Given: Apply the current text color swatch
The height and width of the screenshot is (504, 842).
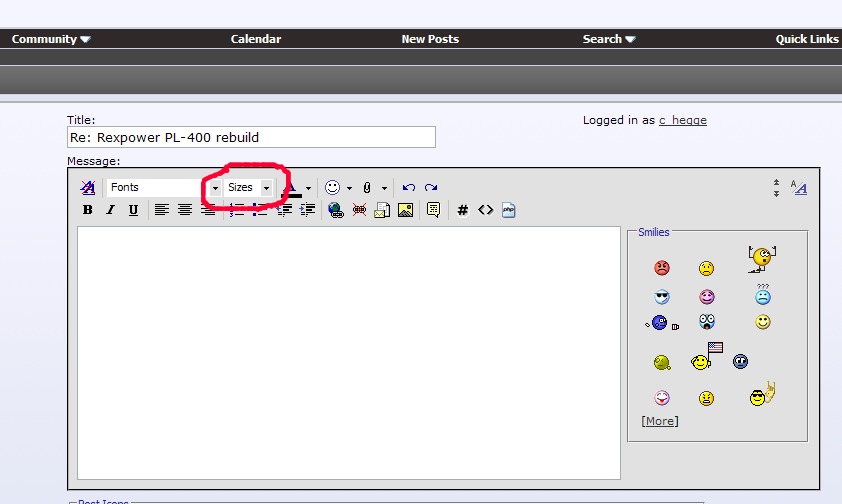Looking at the screenshot, I should (292, 188).
